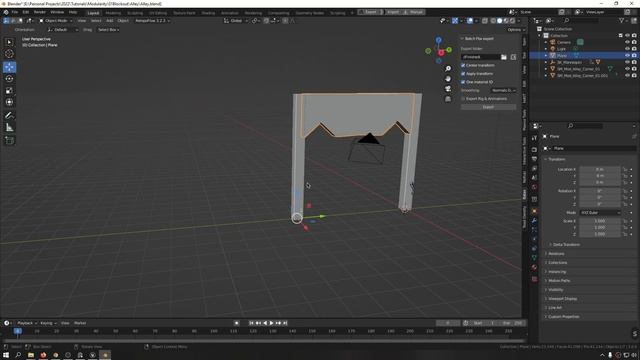Toggle Center transform checkbox

(463, 65)
